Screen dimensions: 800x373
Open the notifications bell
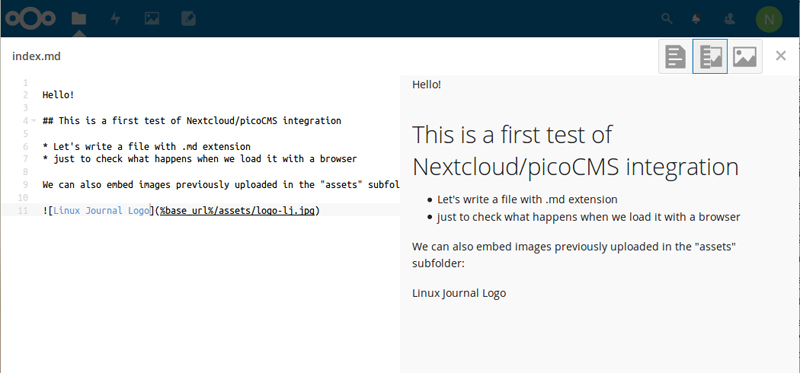696,19
